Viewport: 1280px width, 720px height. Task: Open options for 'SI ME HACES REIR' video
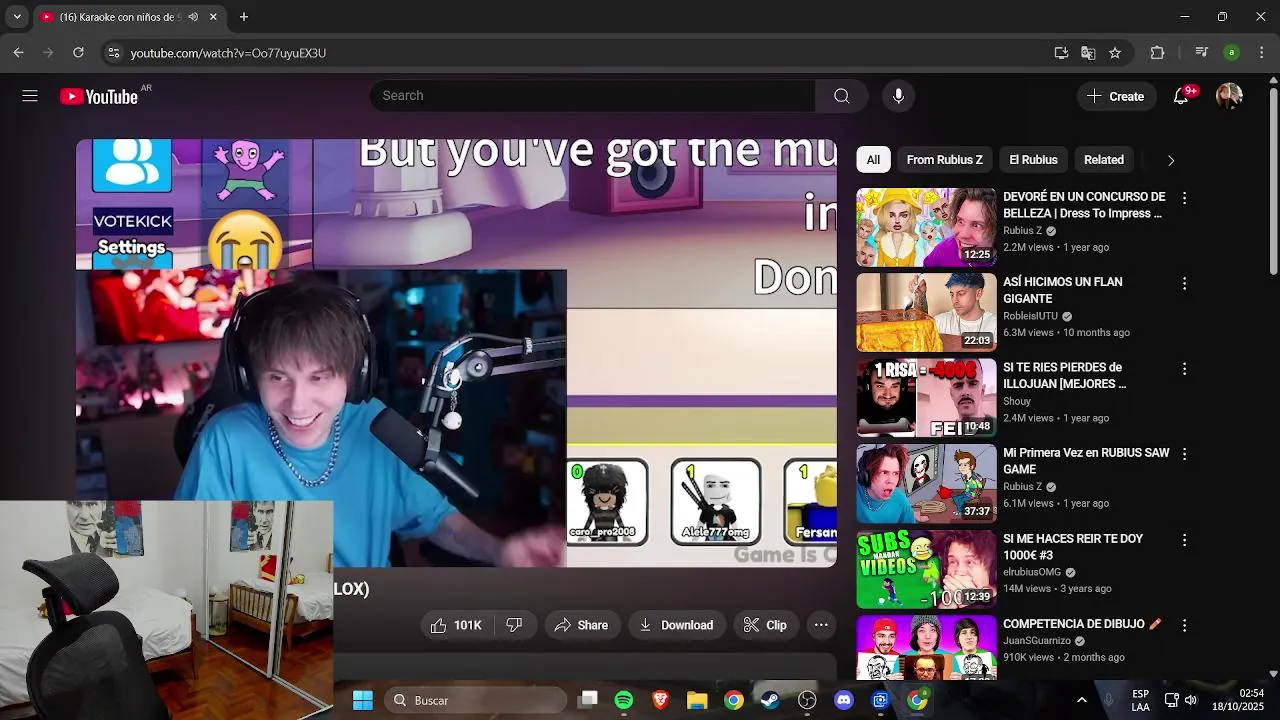point(1184,540)
